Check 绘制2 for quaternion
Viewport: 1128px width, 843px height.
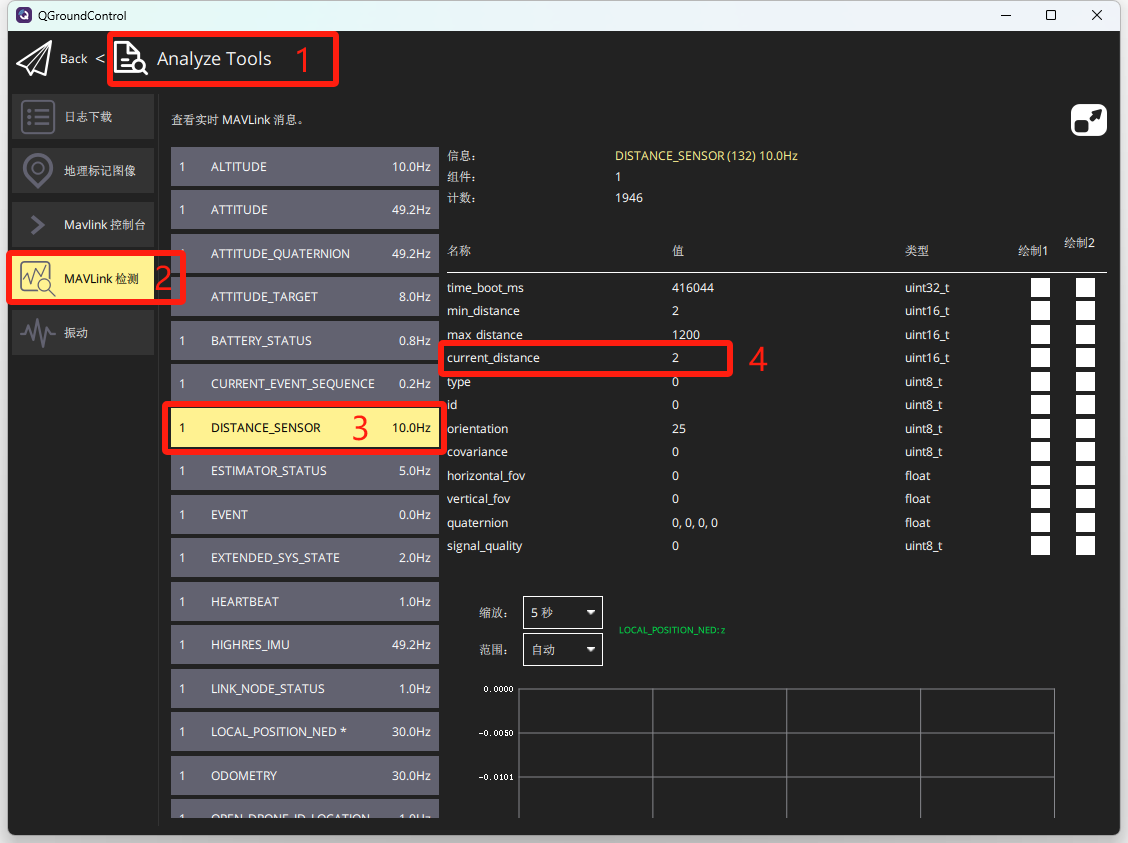1086,523
